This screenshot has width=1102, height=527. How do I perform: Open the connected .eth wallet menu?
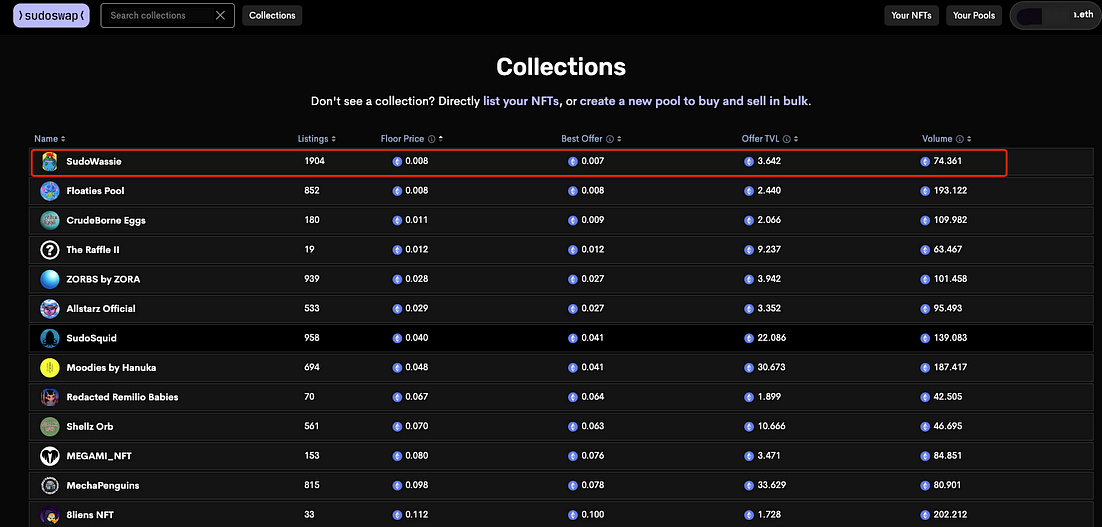[x=1055, y=15]
